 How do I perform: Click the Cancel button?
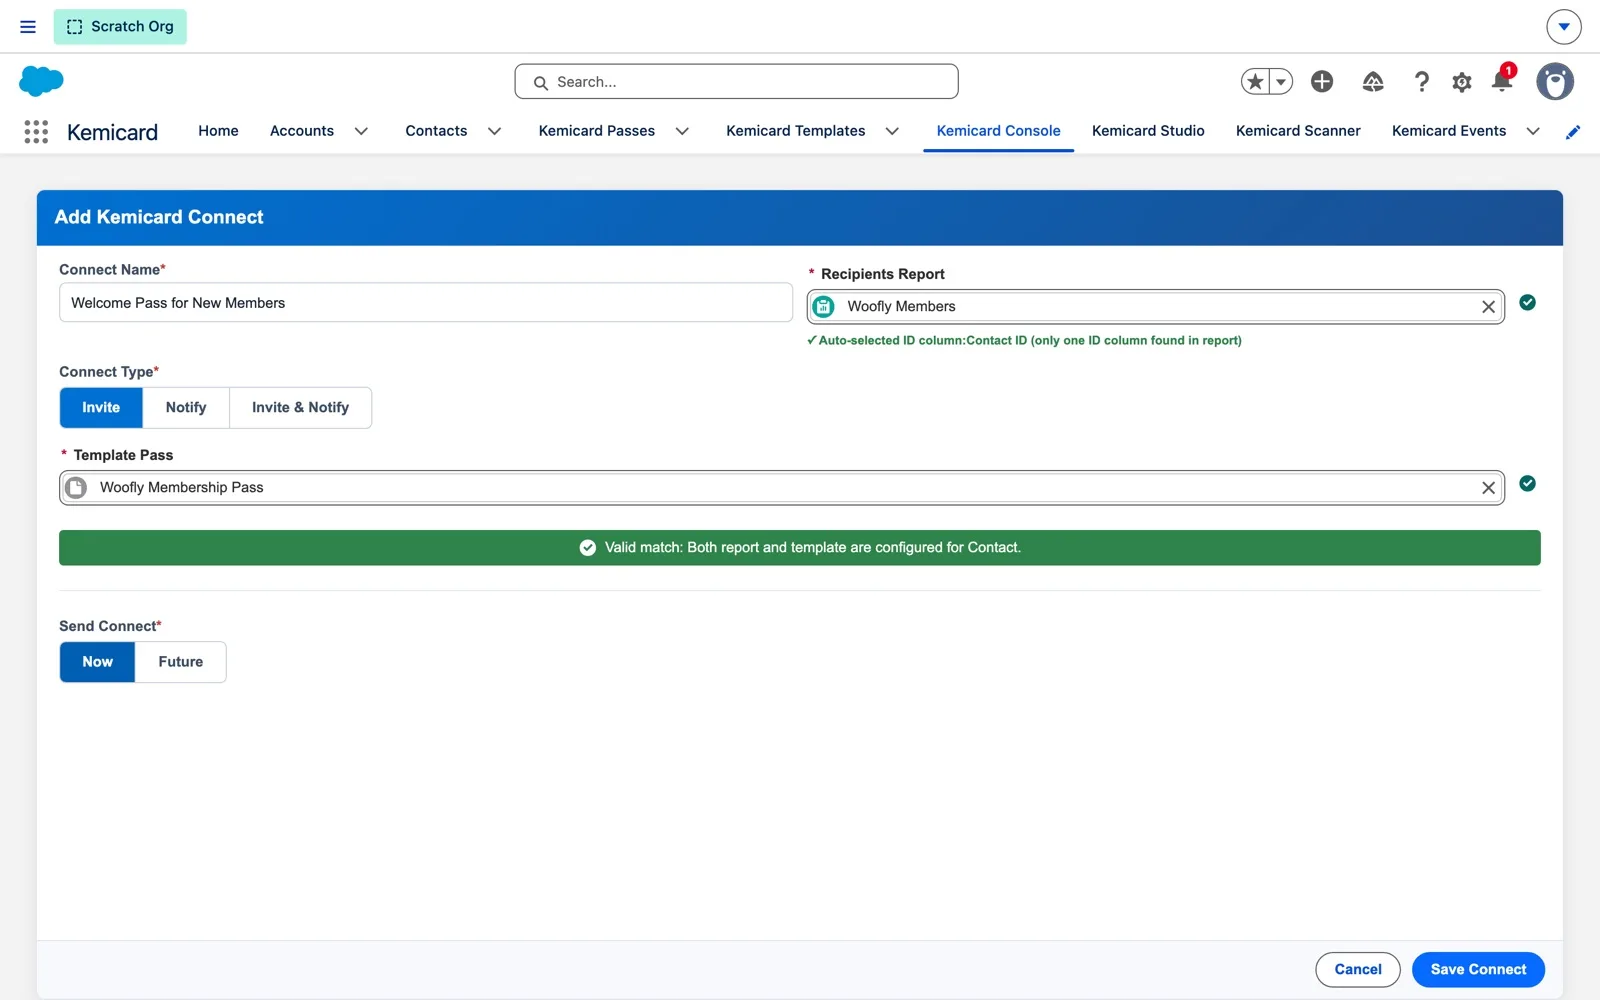click(1358, 970)
